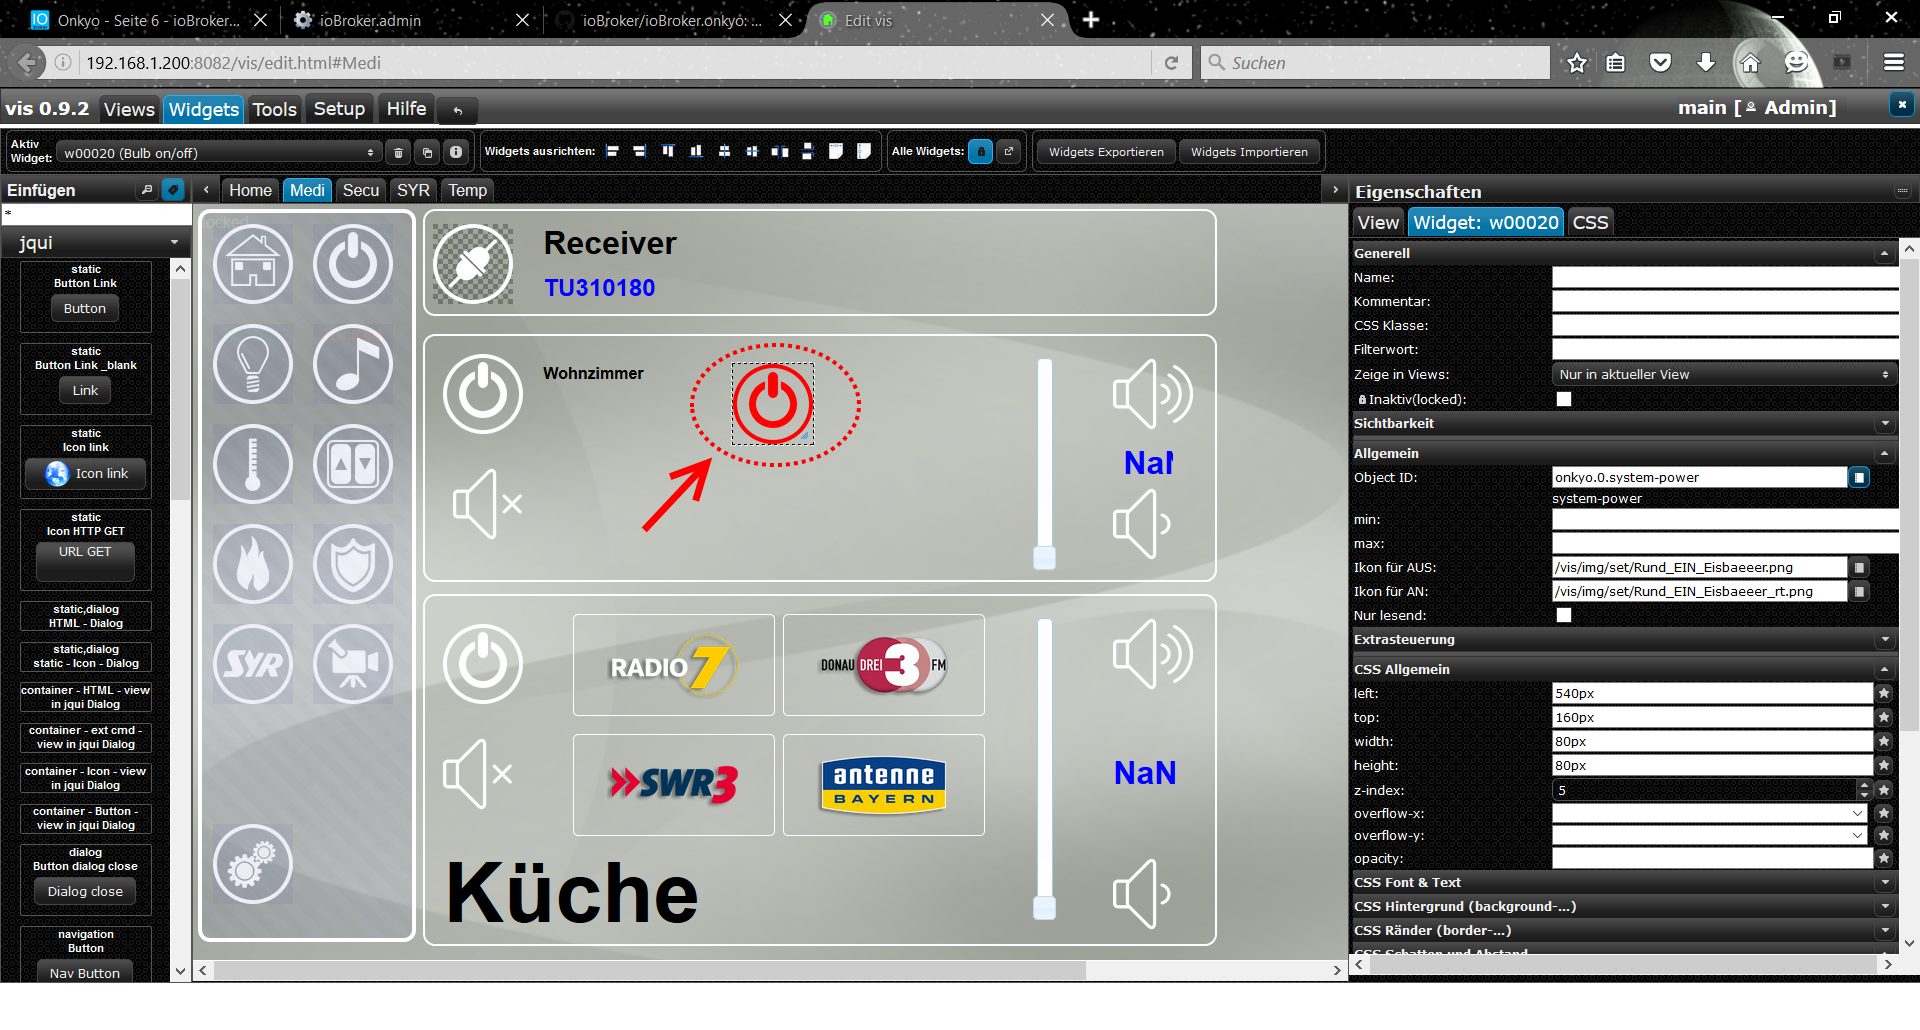Click the Wohnzimmer mute speaker icon

tap(487, 504)
